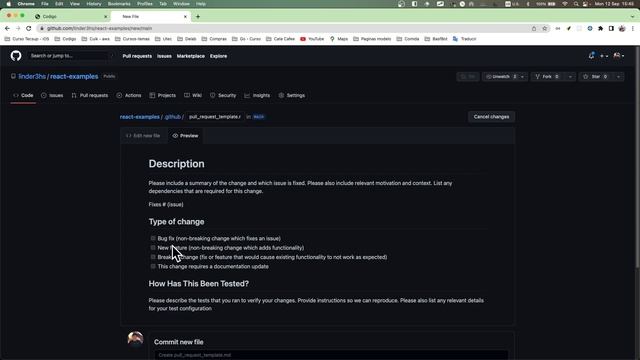Select the Preview tab
640x360 pixels.
pyautogui.click(x=185, y=136)
